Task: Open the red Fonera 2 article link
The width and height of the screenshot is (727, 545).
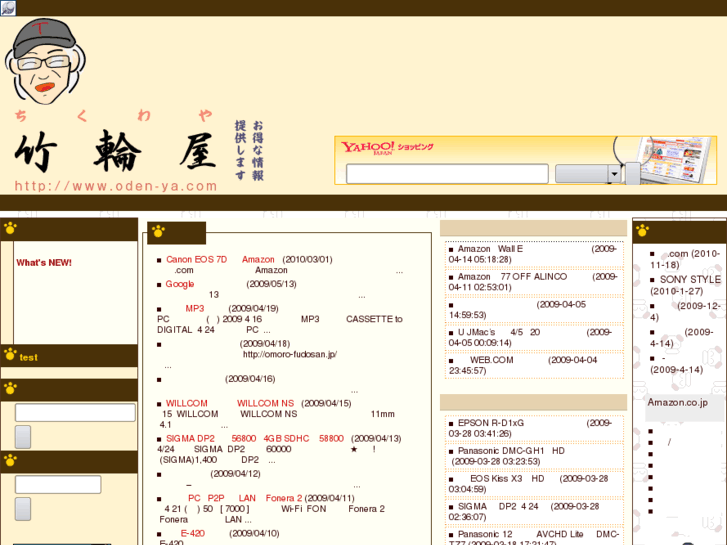Action: click(284, 498)
